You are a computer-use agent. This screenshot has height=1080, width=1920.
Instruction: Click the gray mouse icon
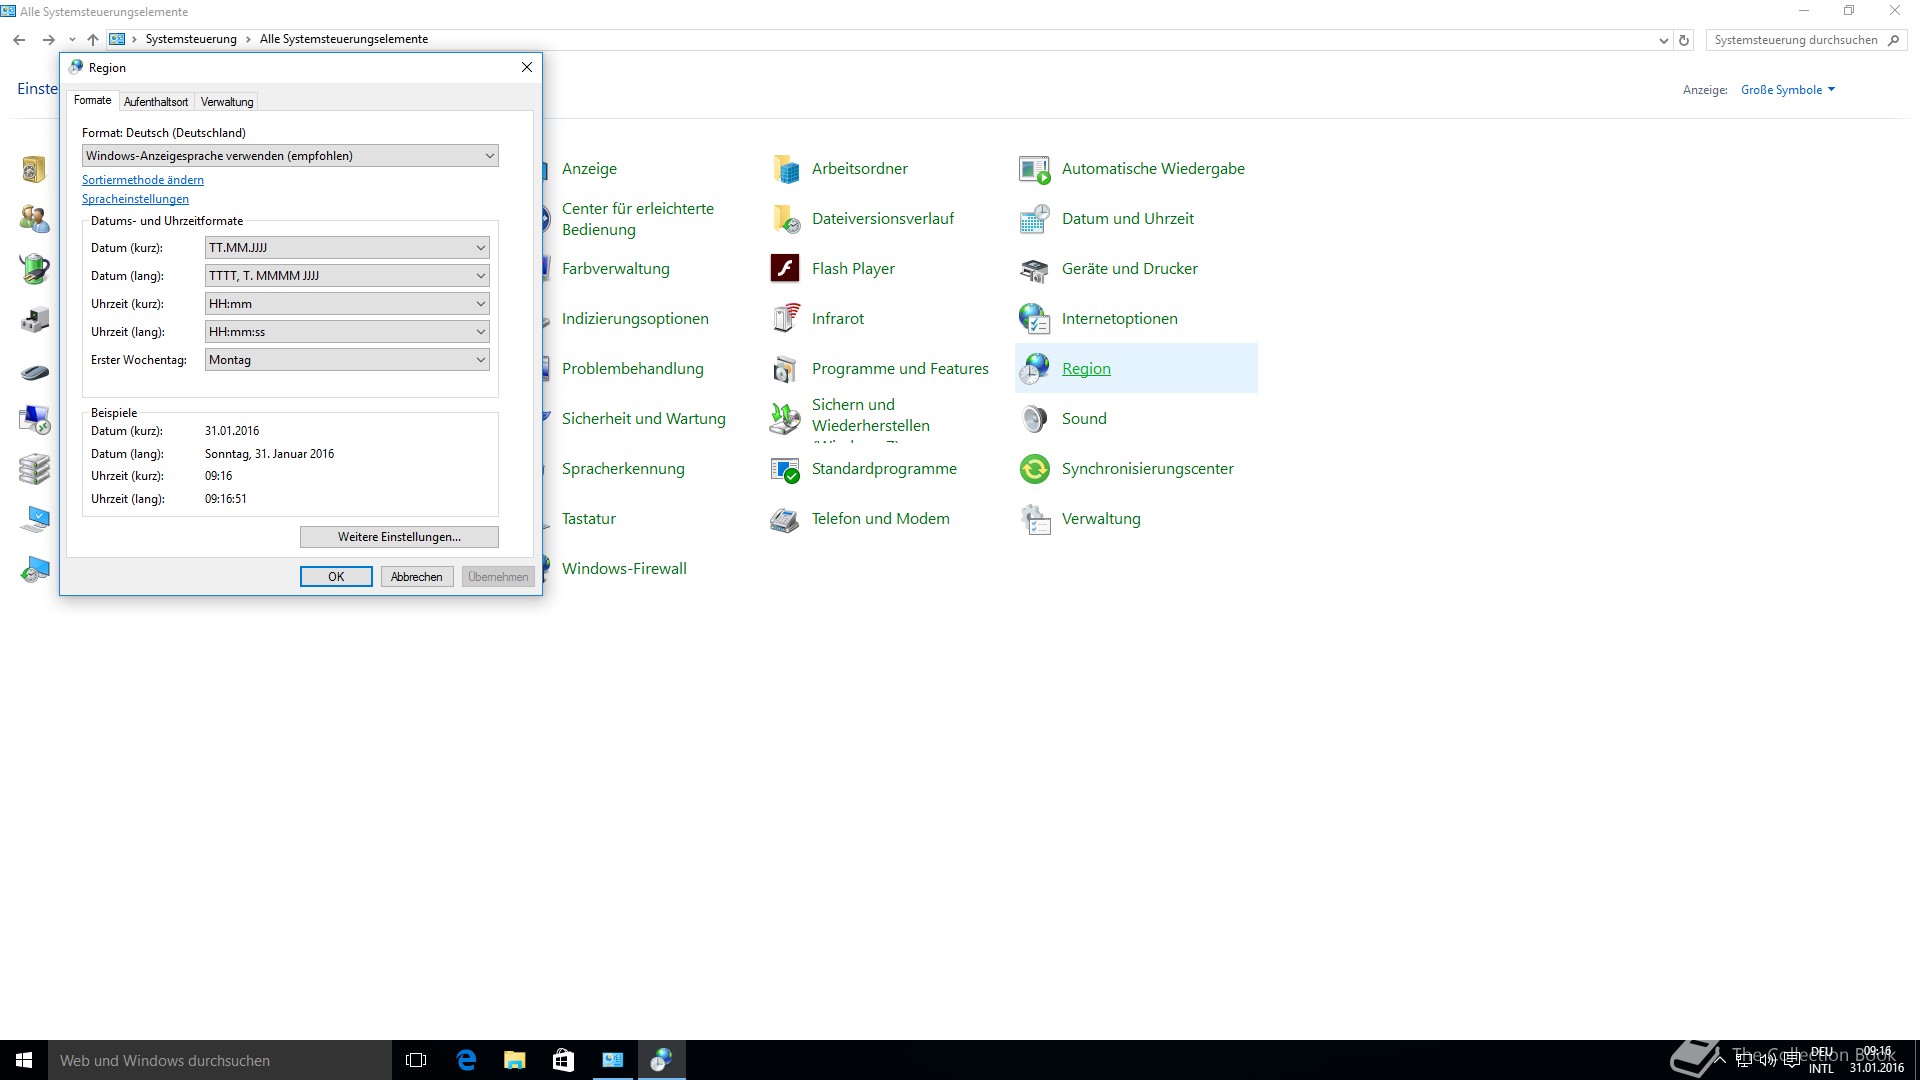point(35,372)
